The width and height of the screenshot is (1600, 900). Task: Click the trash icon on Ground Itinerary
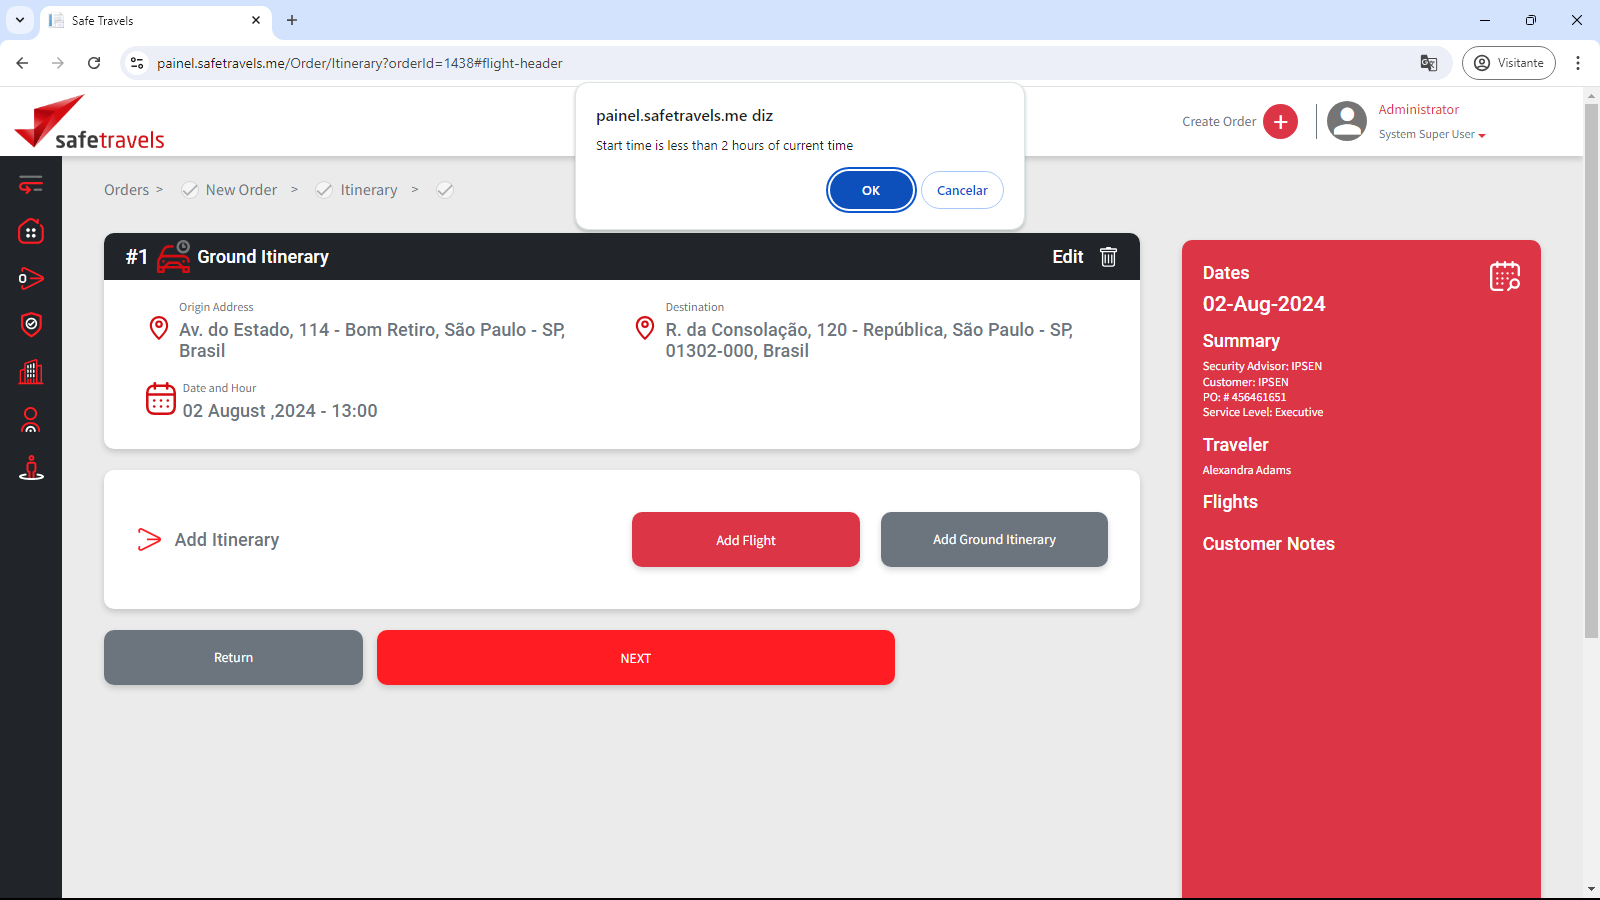(x=1108, y=257)
